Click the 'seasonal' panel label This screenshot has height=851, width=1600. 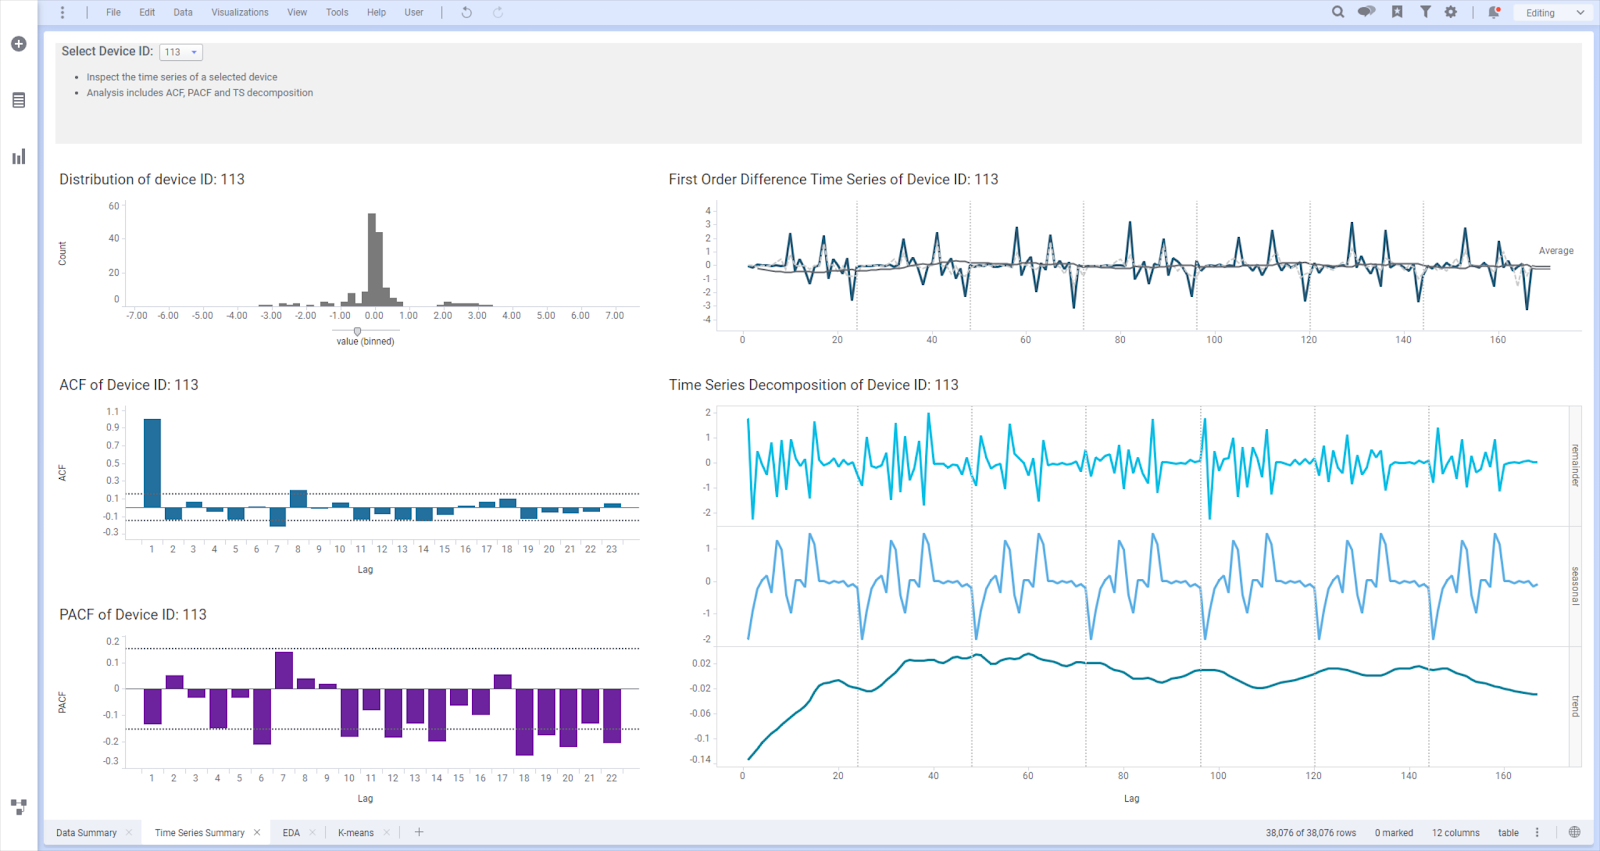tap(1575, 586)
